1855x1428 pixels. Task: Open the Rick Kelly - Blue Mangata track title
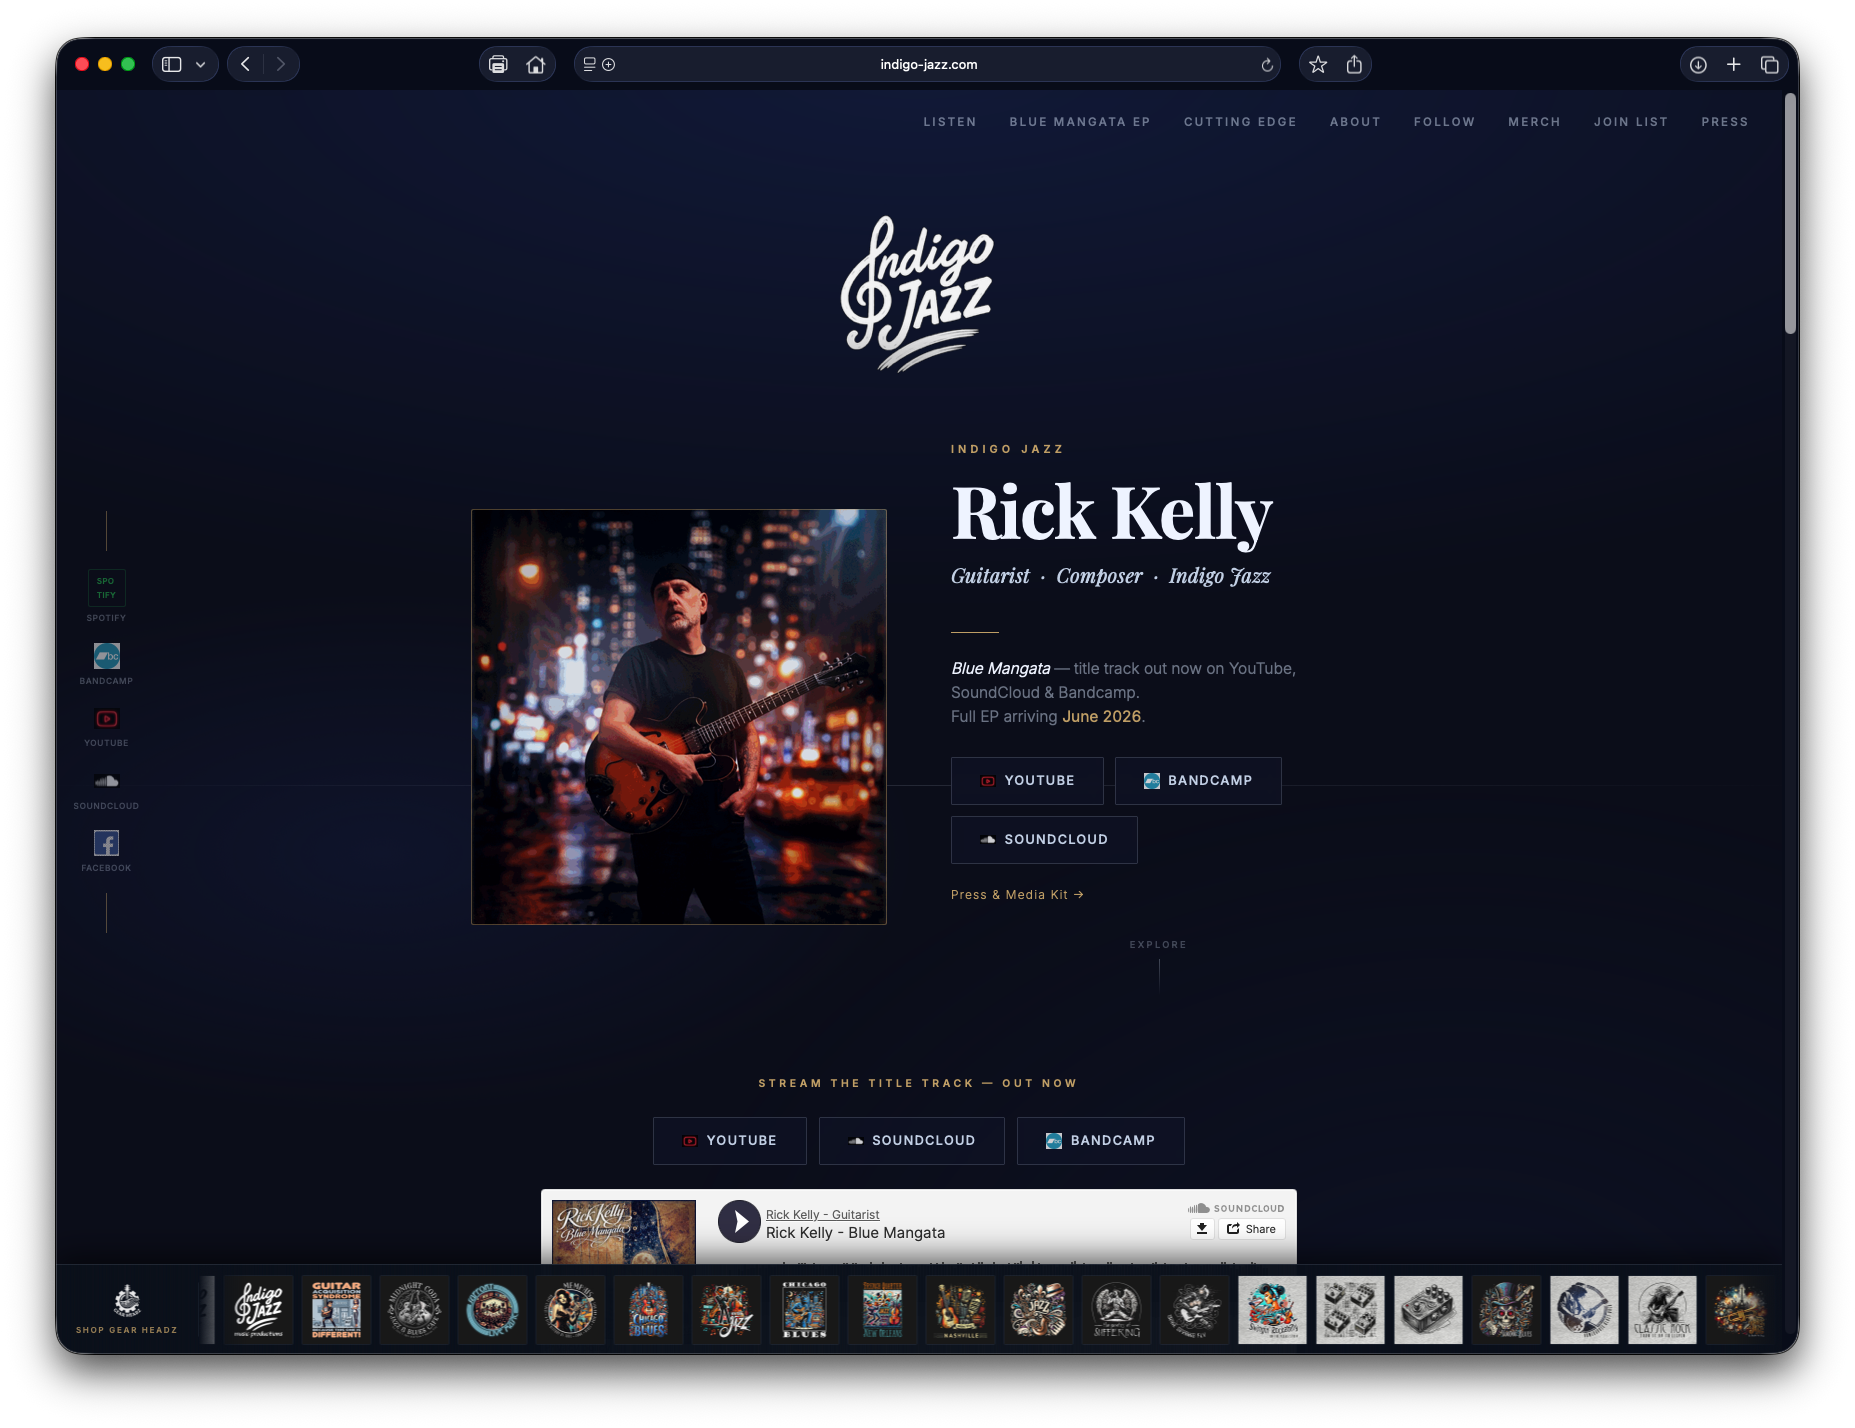[856, 1233]
